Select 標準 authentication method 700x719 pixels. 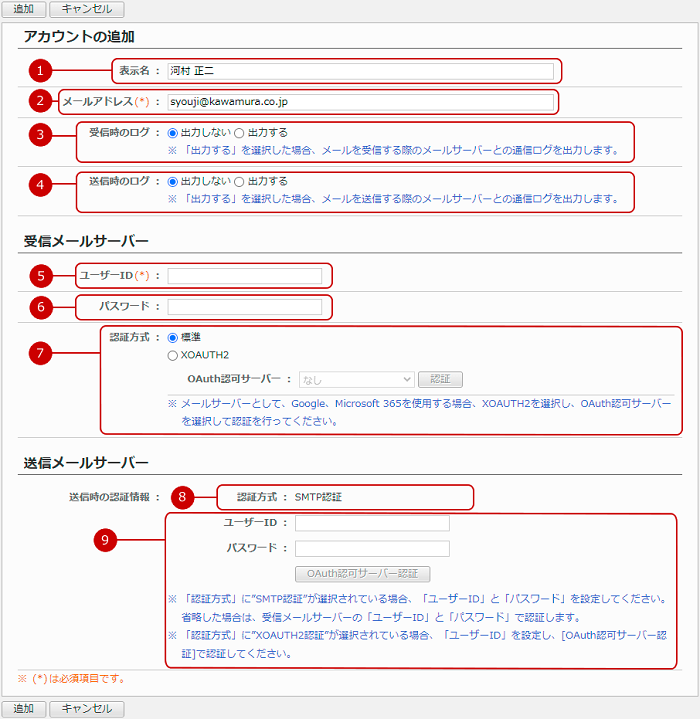pos(172,338)
